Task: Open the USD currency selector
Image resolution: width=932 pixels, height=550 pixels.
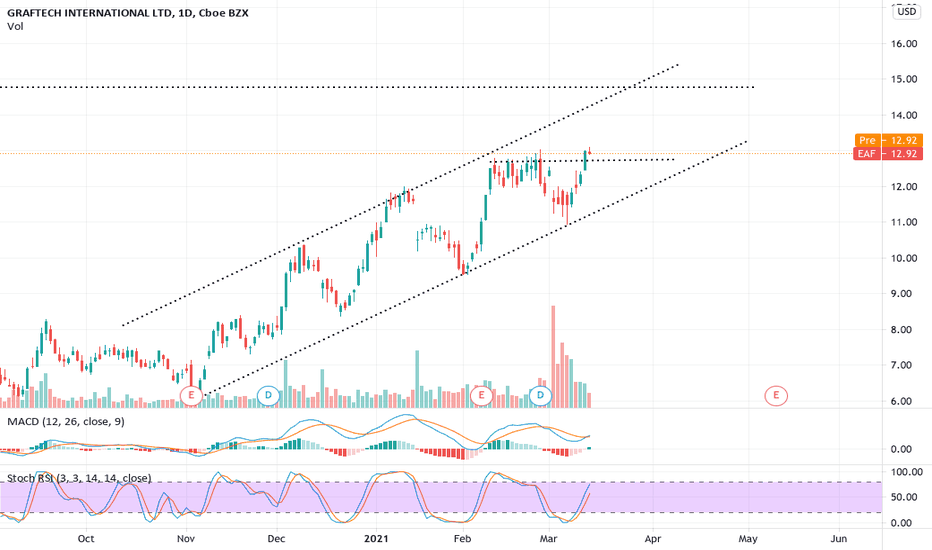Action: [x=906, y=11]
